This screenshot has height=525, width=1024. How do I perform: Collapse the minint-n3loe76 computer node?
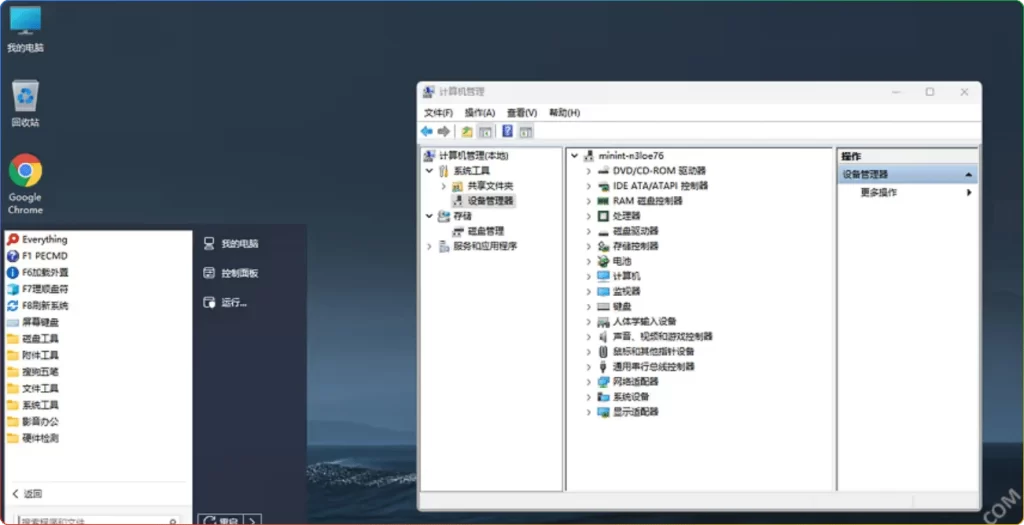coord(574,156)
